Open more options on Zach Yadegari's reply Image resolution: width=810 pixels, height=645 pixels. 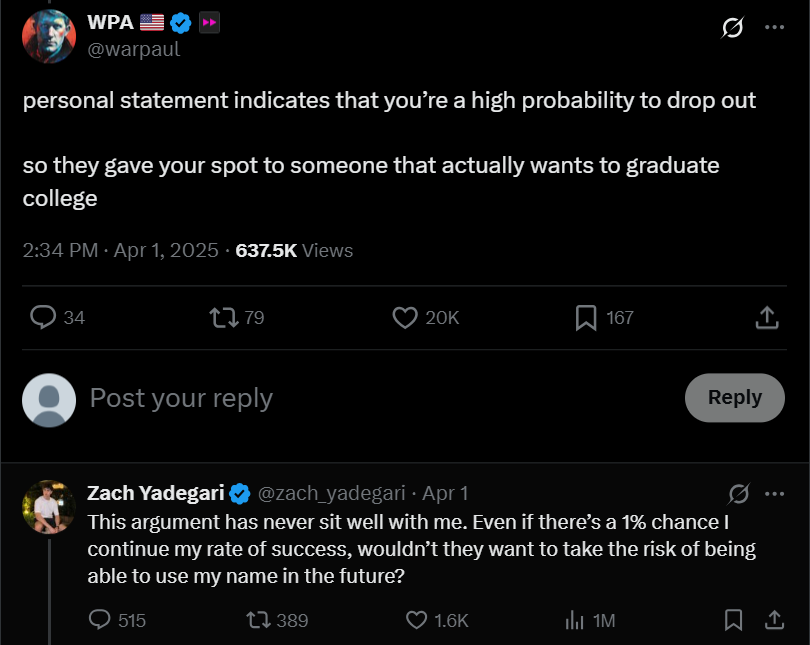coord(774,493)
